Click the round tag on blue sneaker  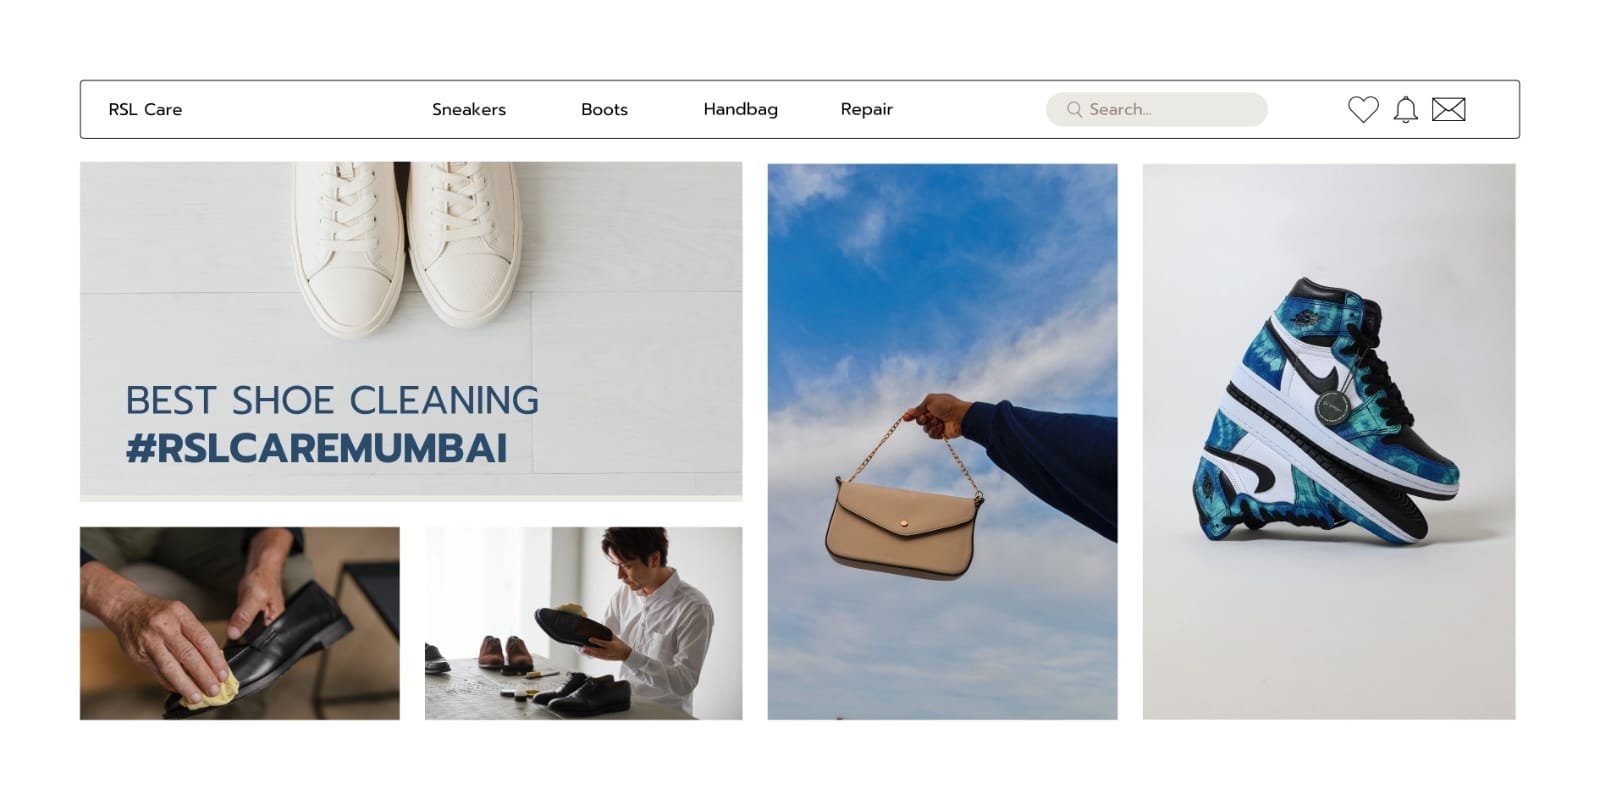point(1333,408)
